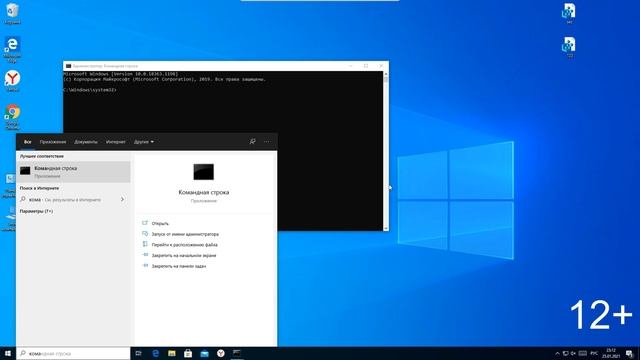Expand the Другие dropdown tab
The height and width of the screenshot is (360, 640).
click(144, 142)
